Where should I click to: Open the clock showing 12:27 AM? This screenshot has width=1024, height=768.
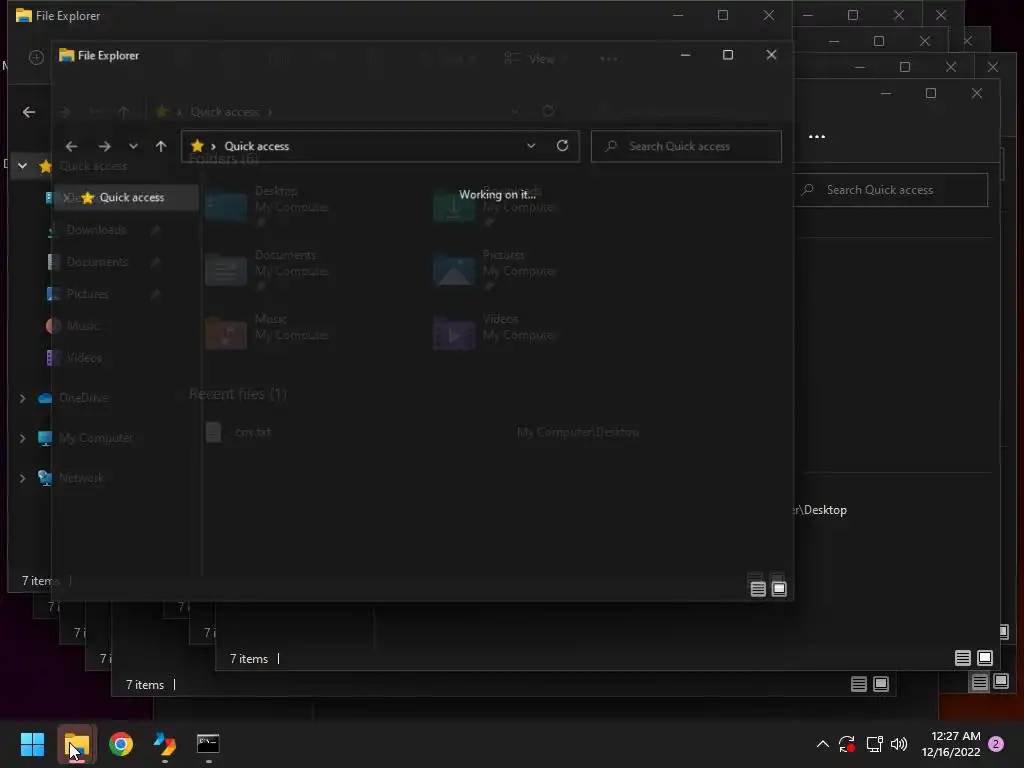tap(951, 744)
